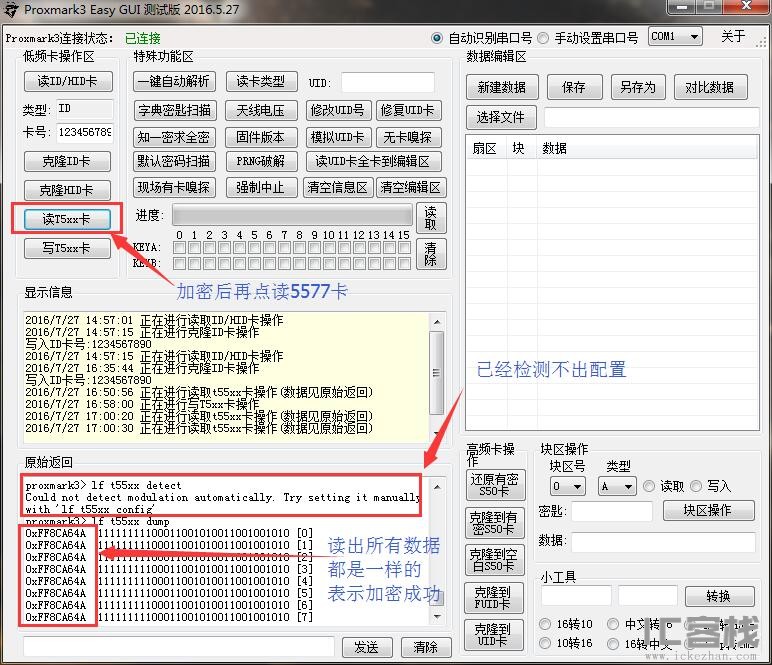Click 选择文件 button

[x=501, y=117]
